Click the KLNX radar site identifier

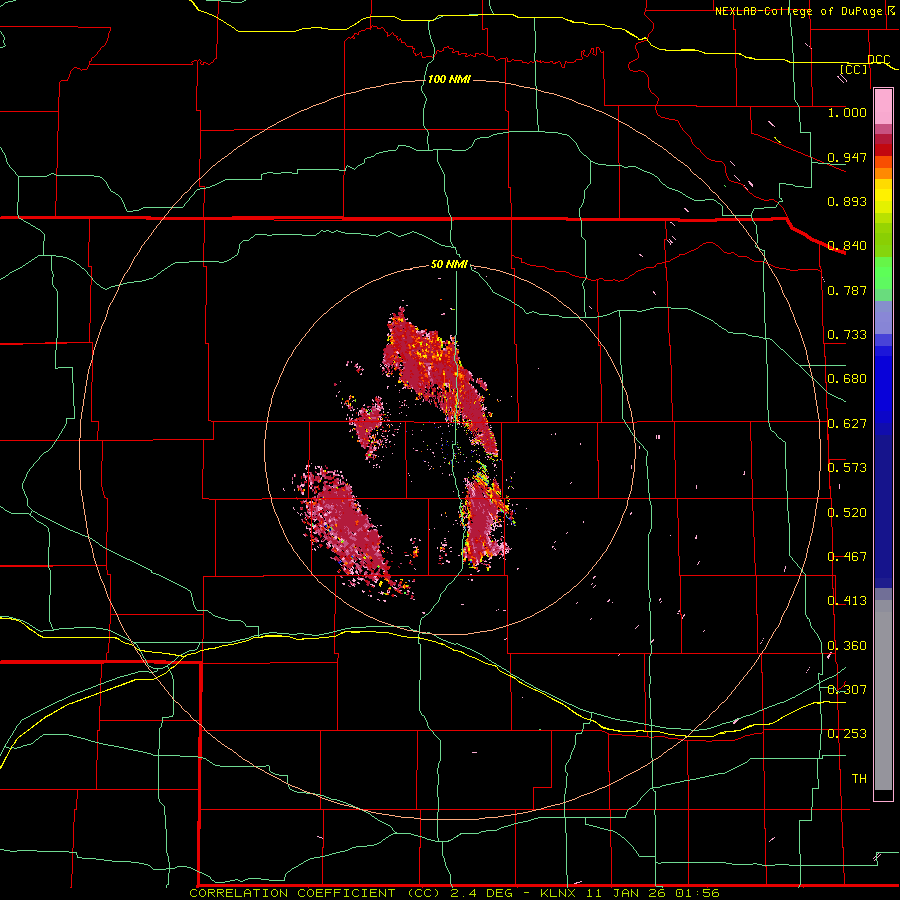click(x=560, y=893)
